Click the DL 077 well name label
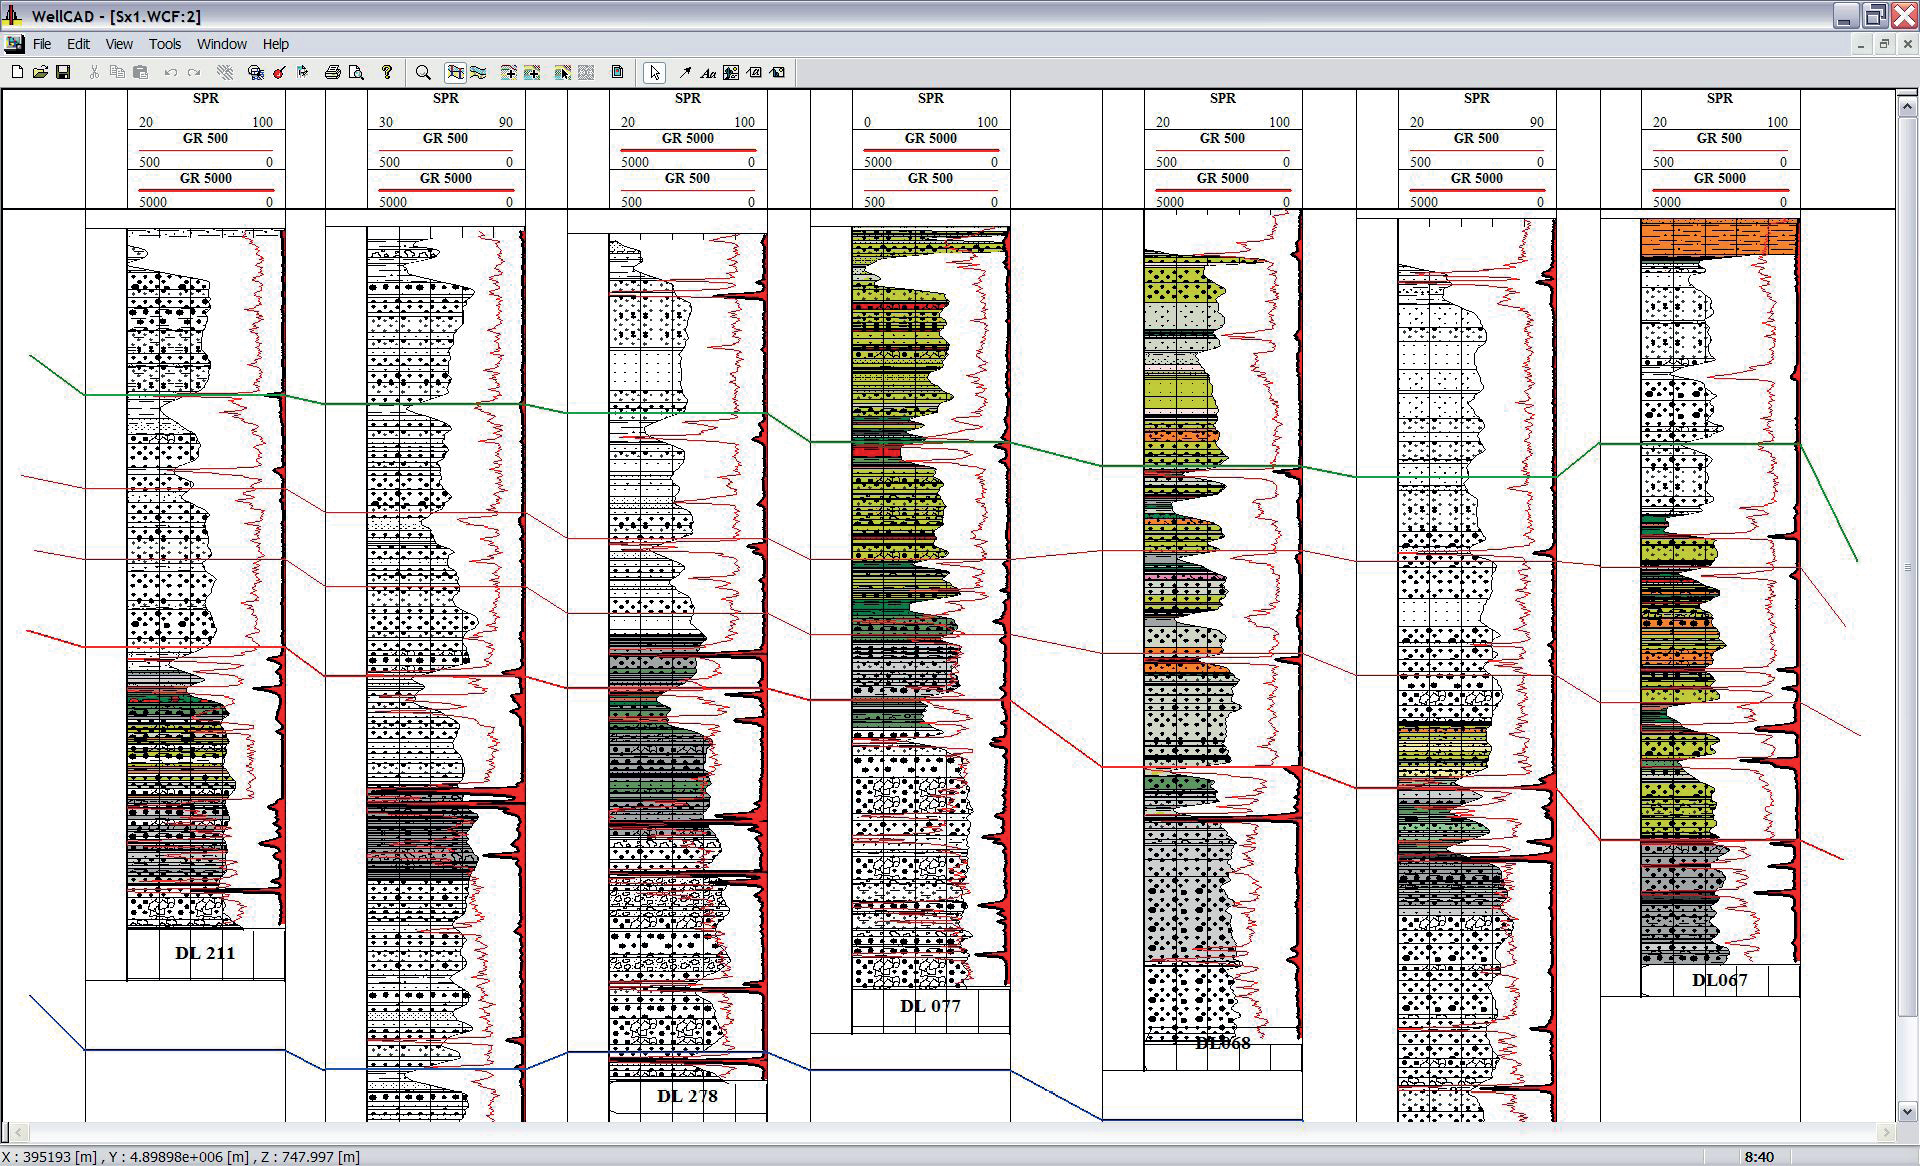 point(930,1006)
